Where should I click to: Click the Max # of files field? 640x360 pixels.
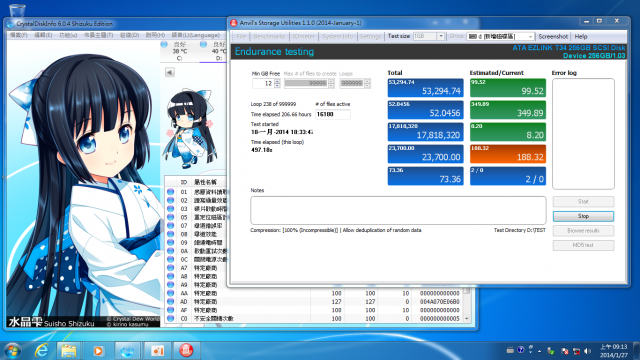click(306, 83)
